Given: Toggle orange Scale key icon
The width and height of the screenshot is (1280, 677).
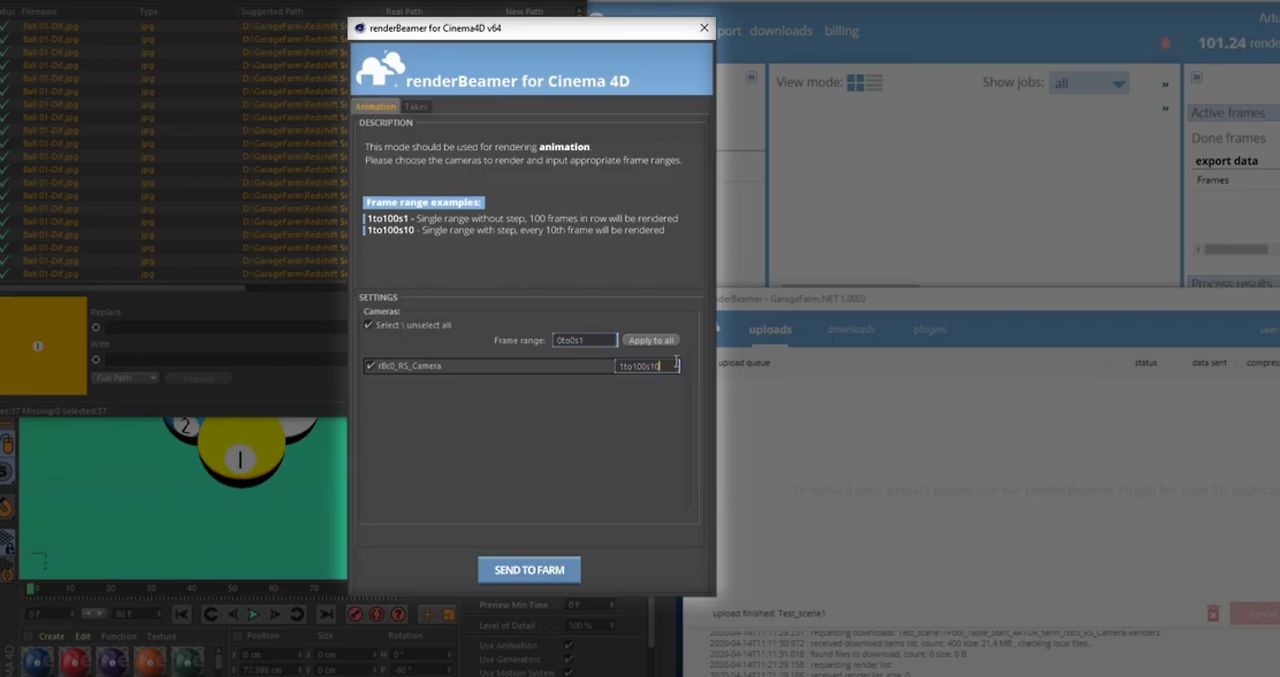Looking at the screenshot, I should point(448,614).
